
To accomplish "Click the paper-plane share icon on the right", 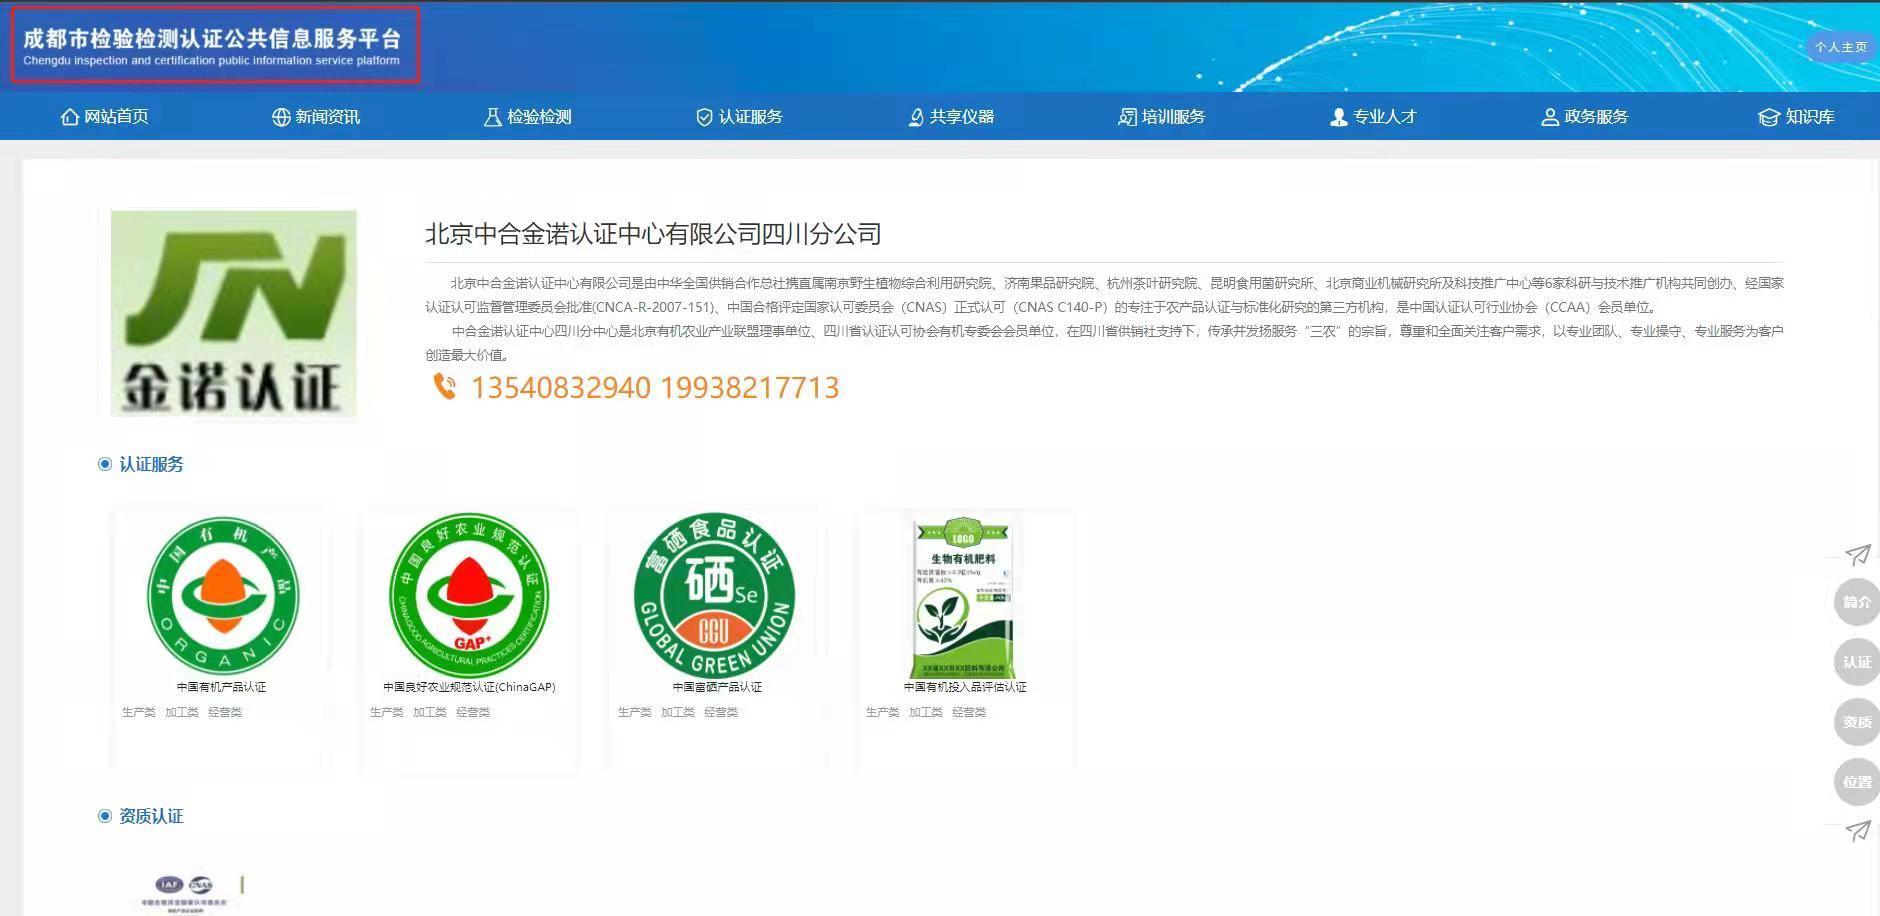I will click(x=1858, y=556).
